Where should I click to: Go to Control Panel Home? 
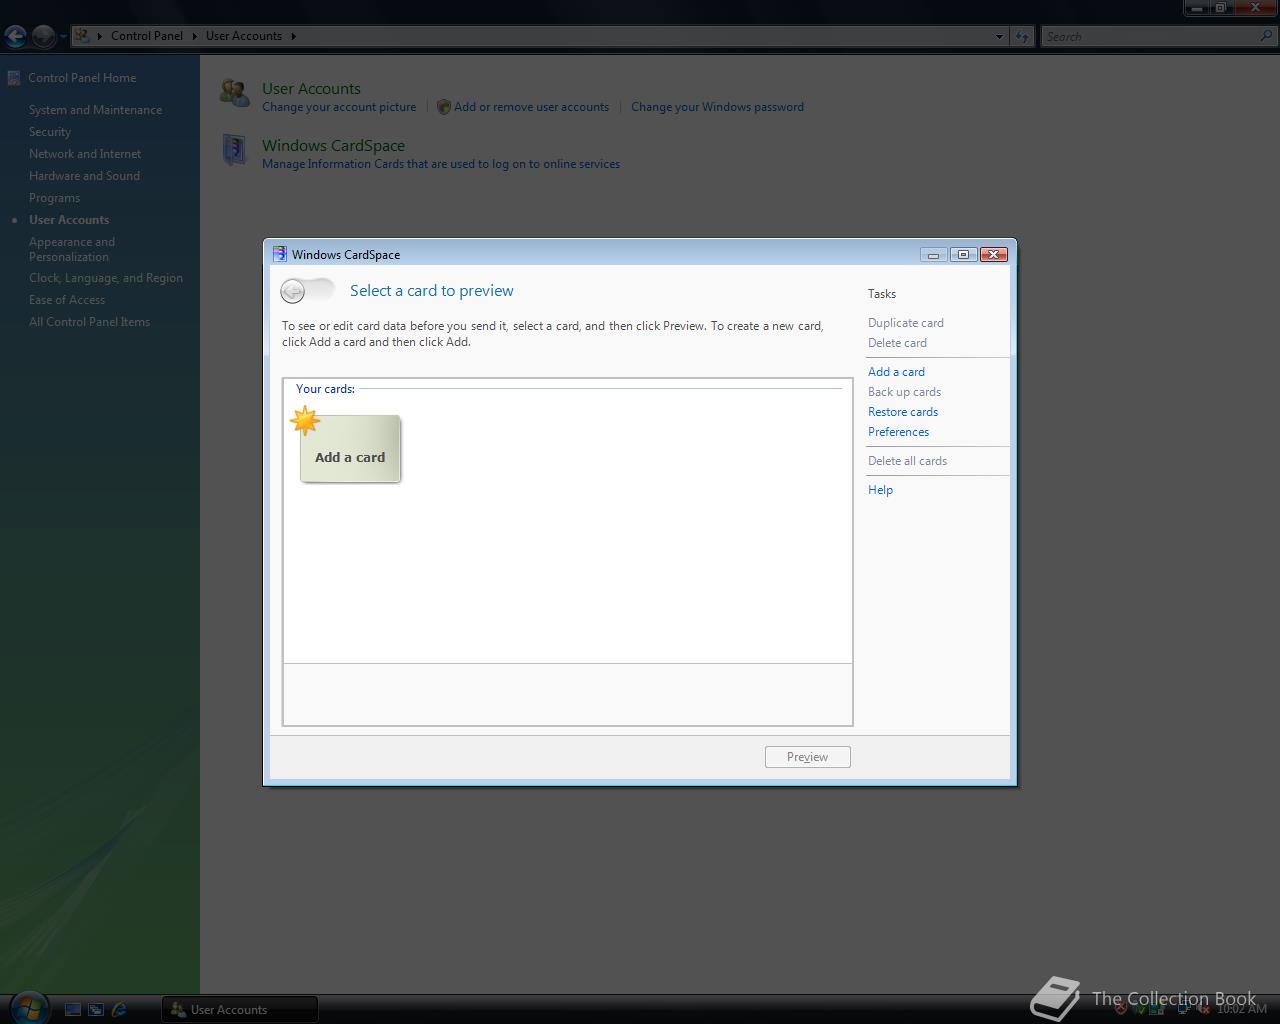click(82, 78)
